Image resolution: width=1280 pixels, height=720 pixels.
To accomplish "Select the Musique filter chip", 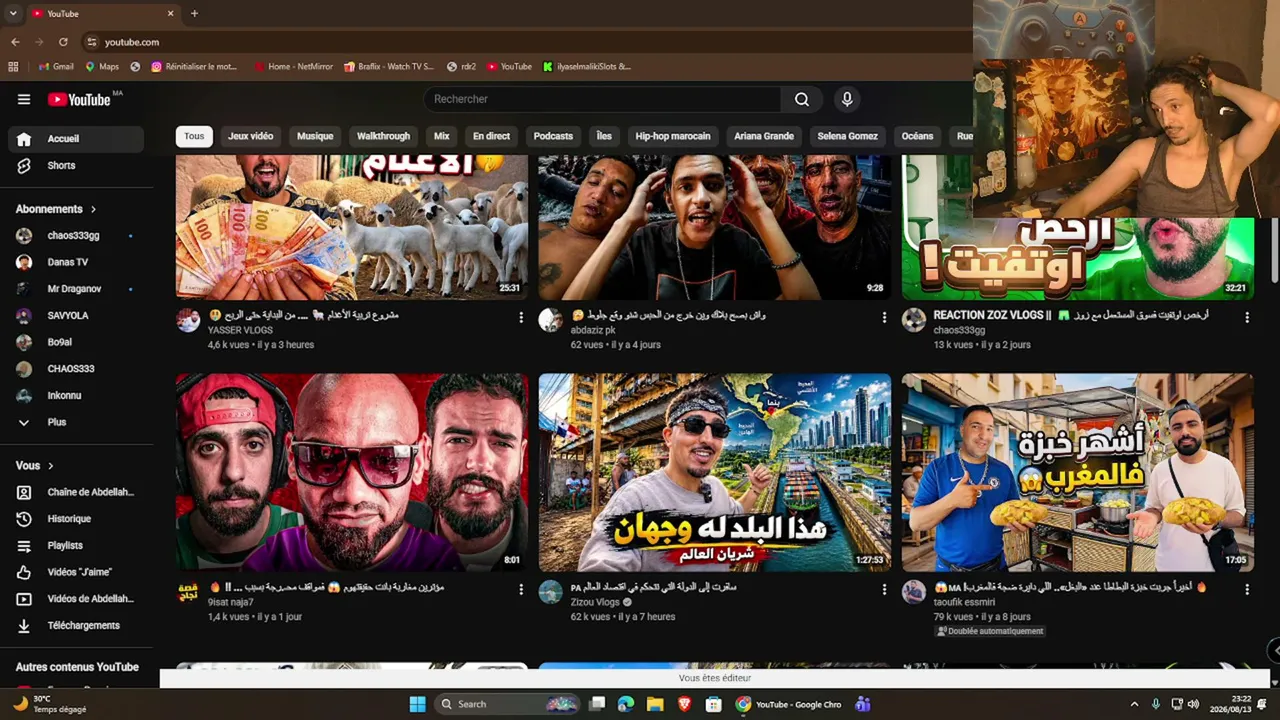I will (x=315, y=136).
